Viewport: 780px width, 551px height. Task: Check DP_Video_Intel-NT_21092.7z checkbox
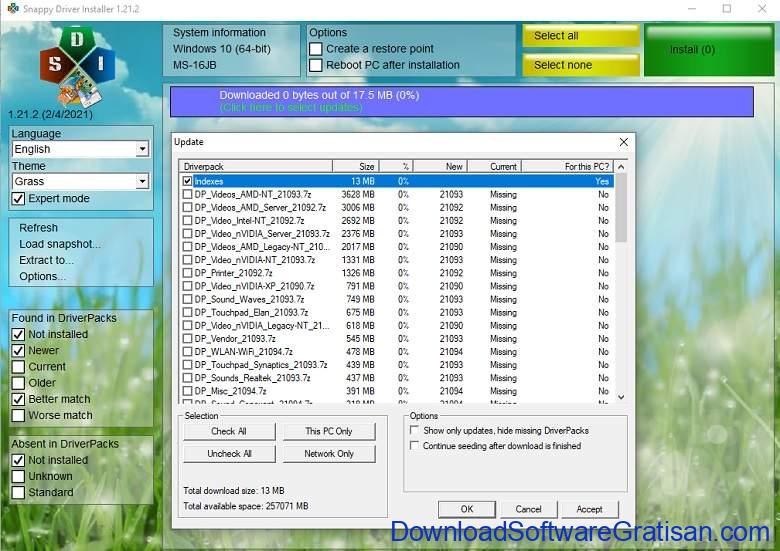(x=188, y=220)
